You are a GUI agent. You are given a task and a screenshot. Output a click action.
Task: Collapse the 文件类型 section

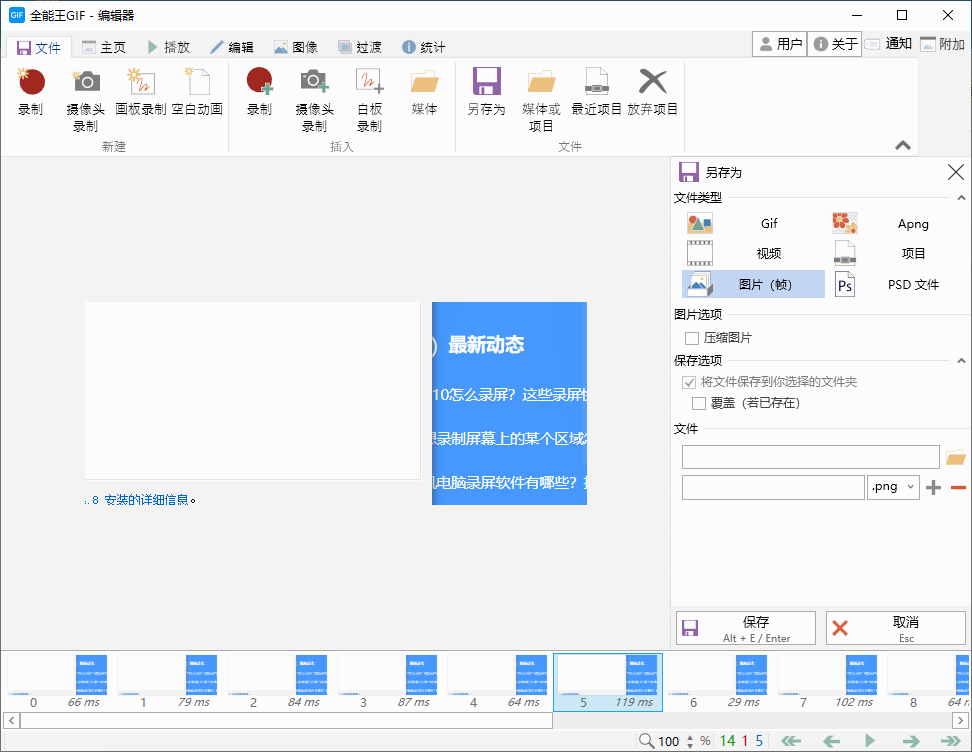(x=961, y=198)
